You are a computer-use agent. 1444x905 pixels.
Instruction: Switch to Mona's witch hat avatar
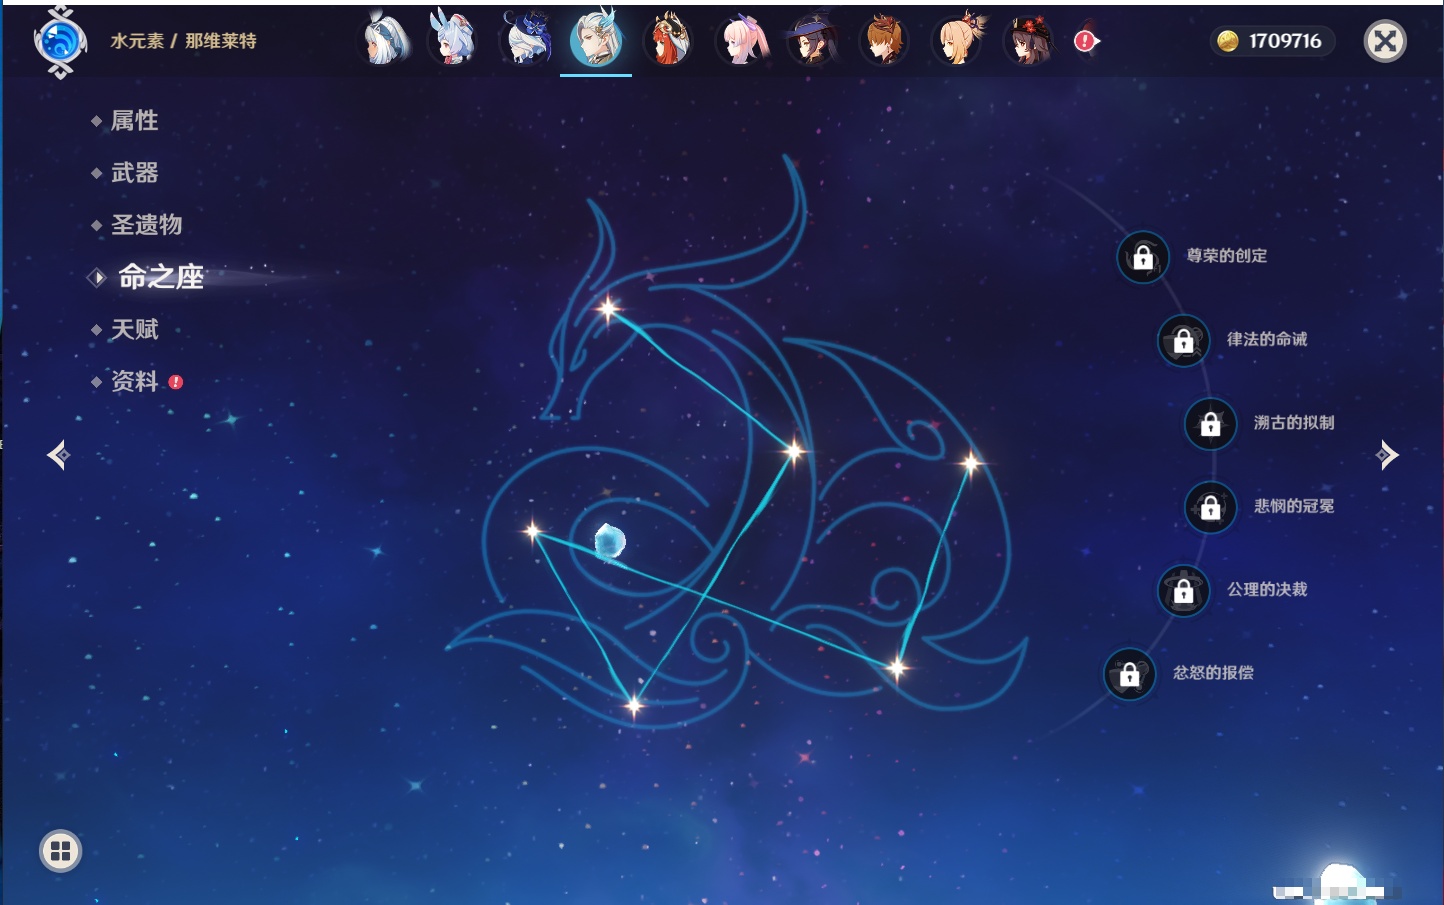(812, 41)
